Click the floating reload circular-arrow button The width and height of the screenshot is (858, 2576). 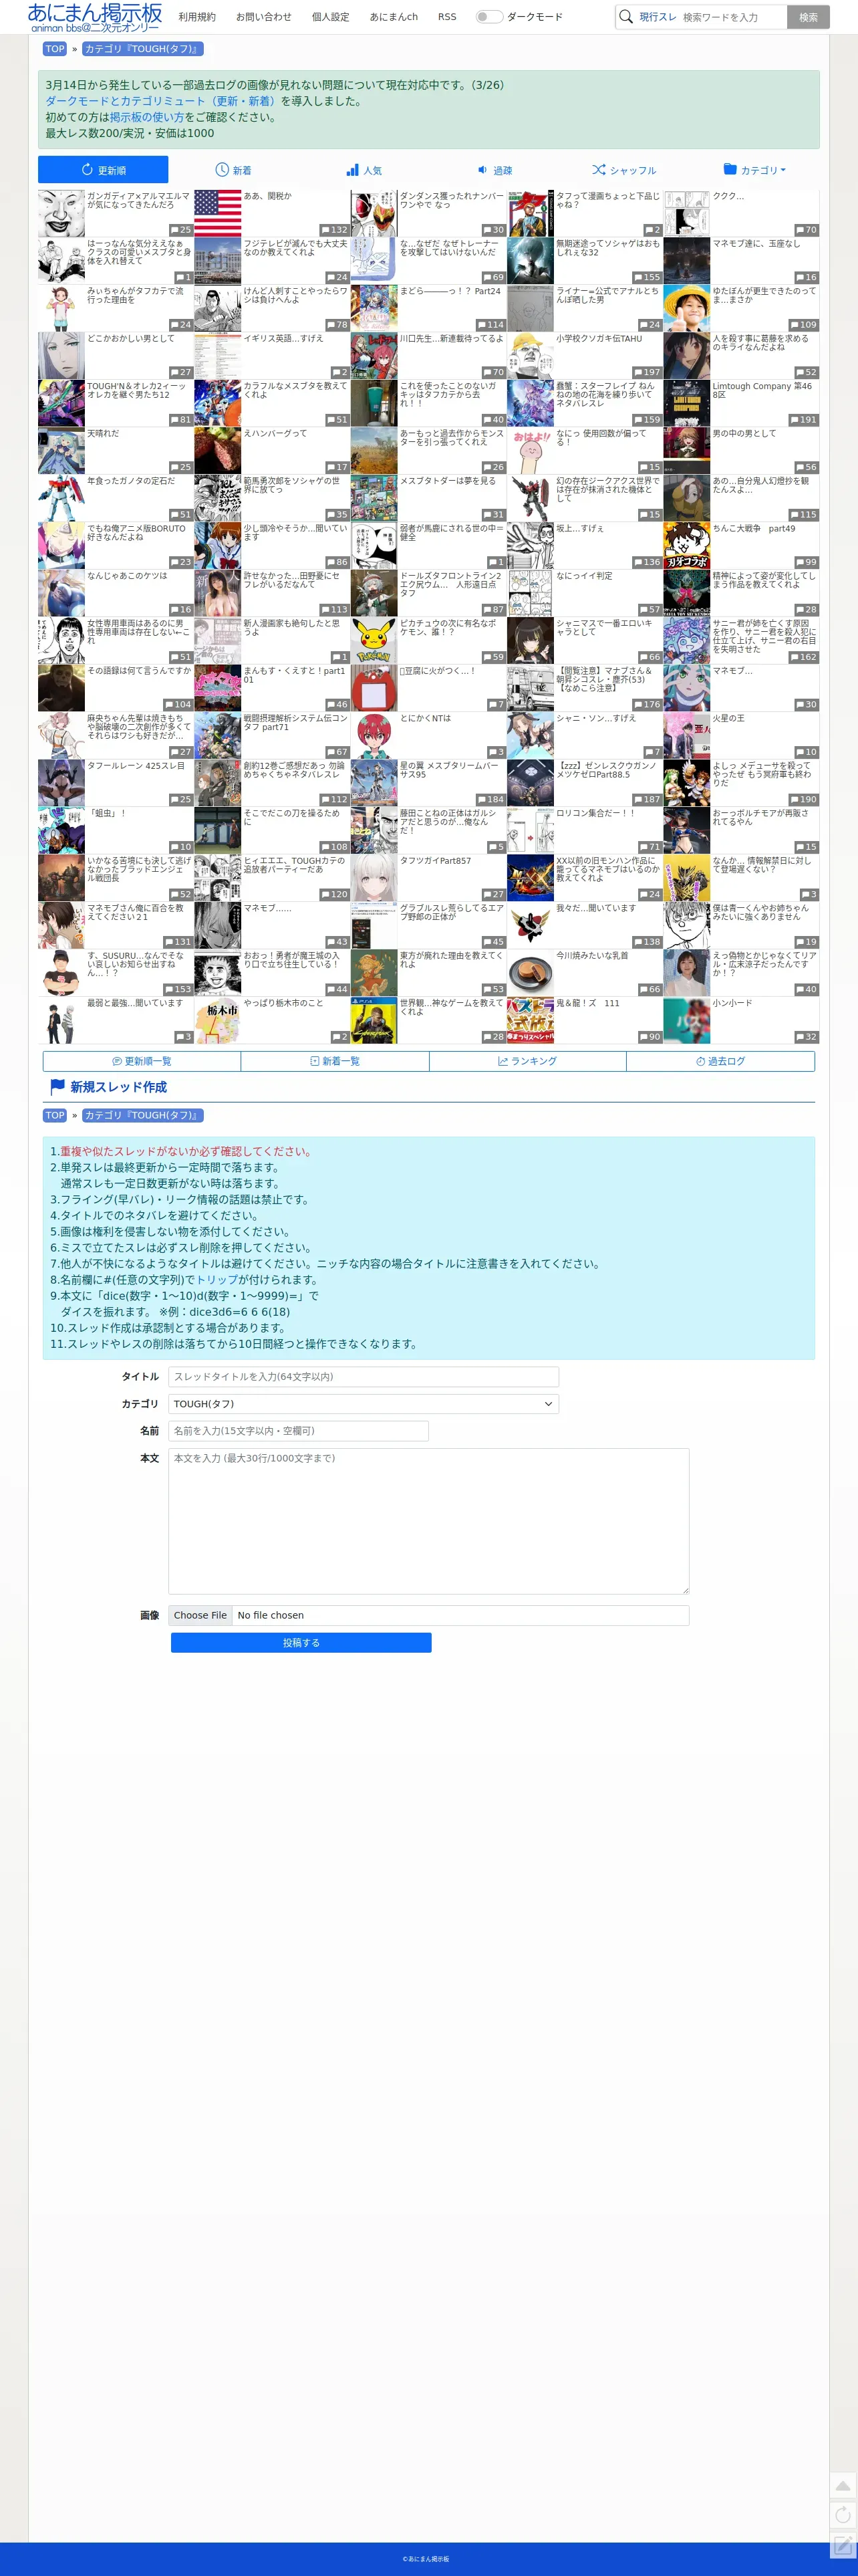[843, 2514]
